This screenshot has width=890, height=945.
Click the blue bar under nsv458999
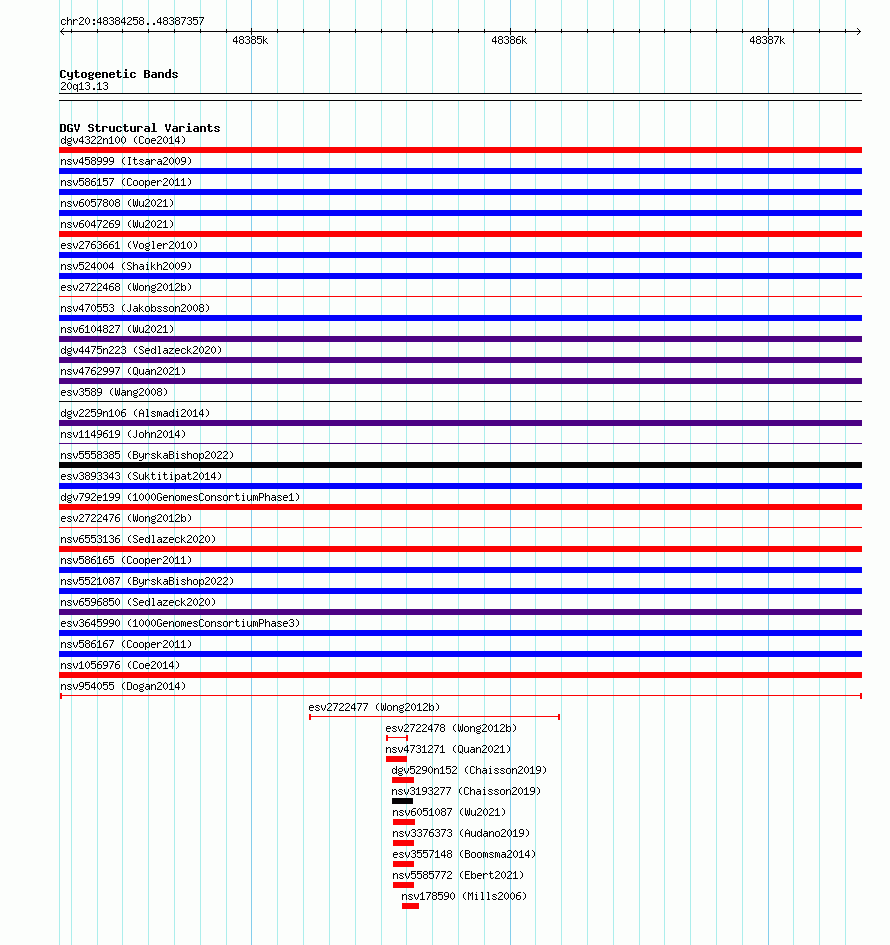460,171
